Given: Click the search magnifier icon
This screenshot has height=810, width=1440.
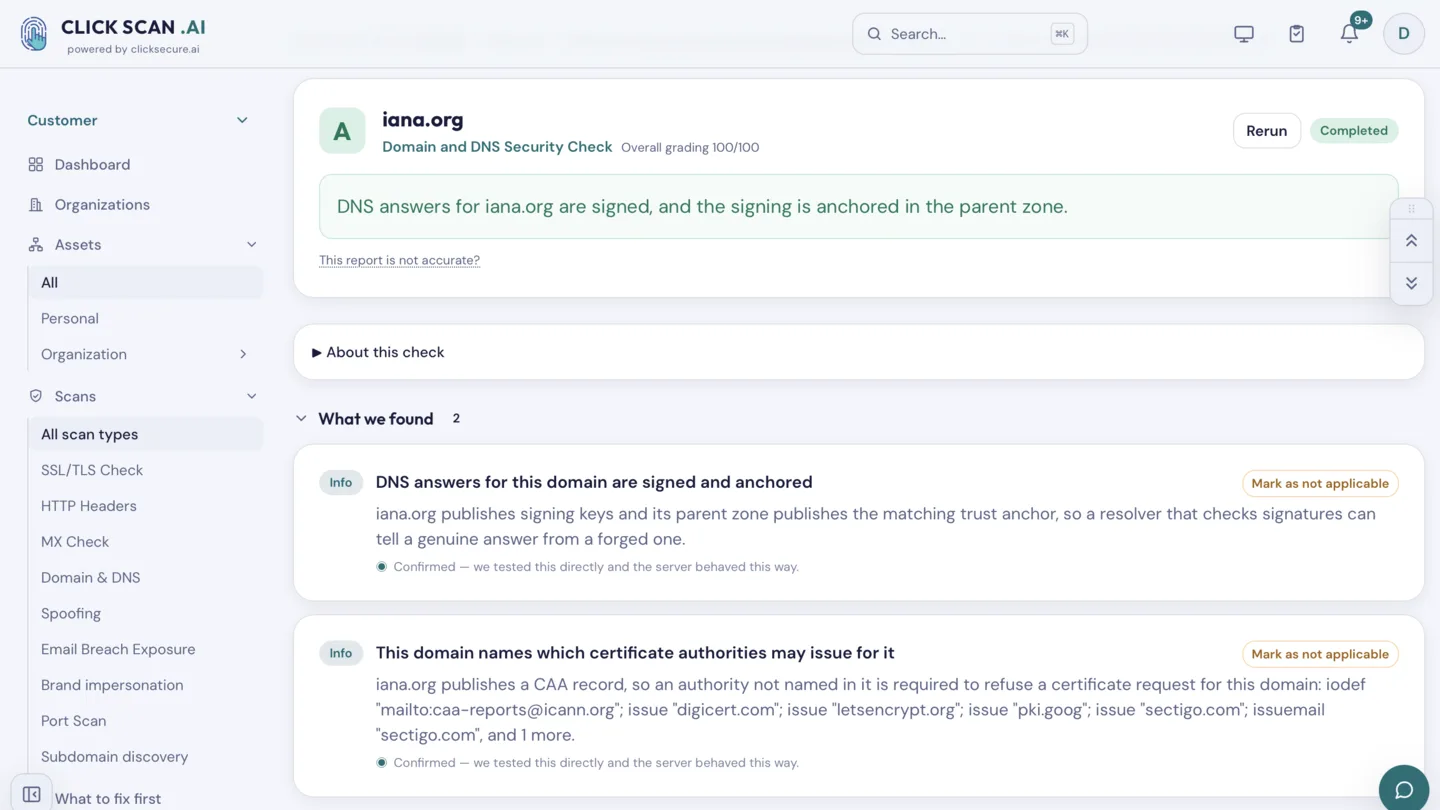Looking at the screenshot, I should (874, 34).
